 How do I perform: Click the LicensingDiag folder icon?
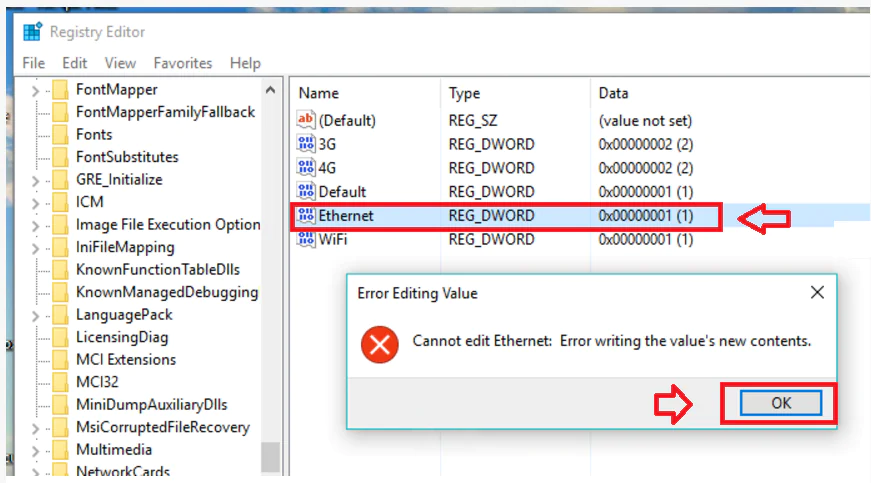point(60,337)
